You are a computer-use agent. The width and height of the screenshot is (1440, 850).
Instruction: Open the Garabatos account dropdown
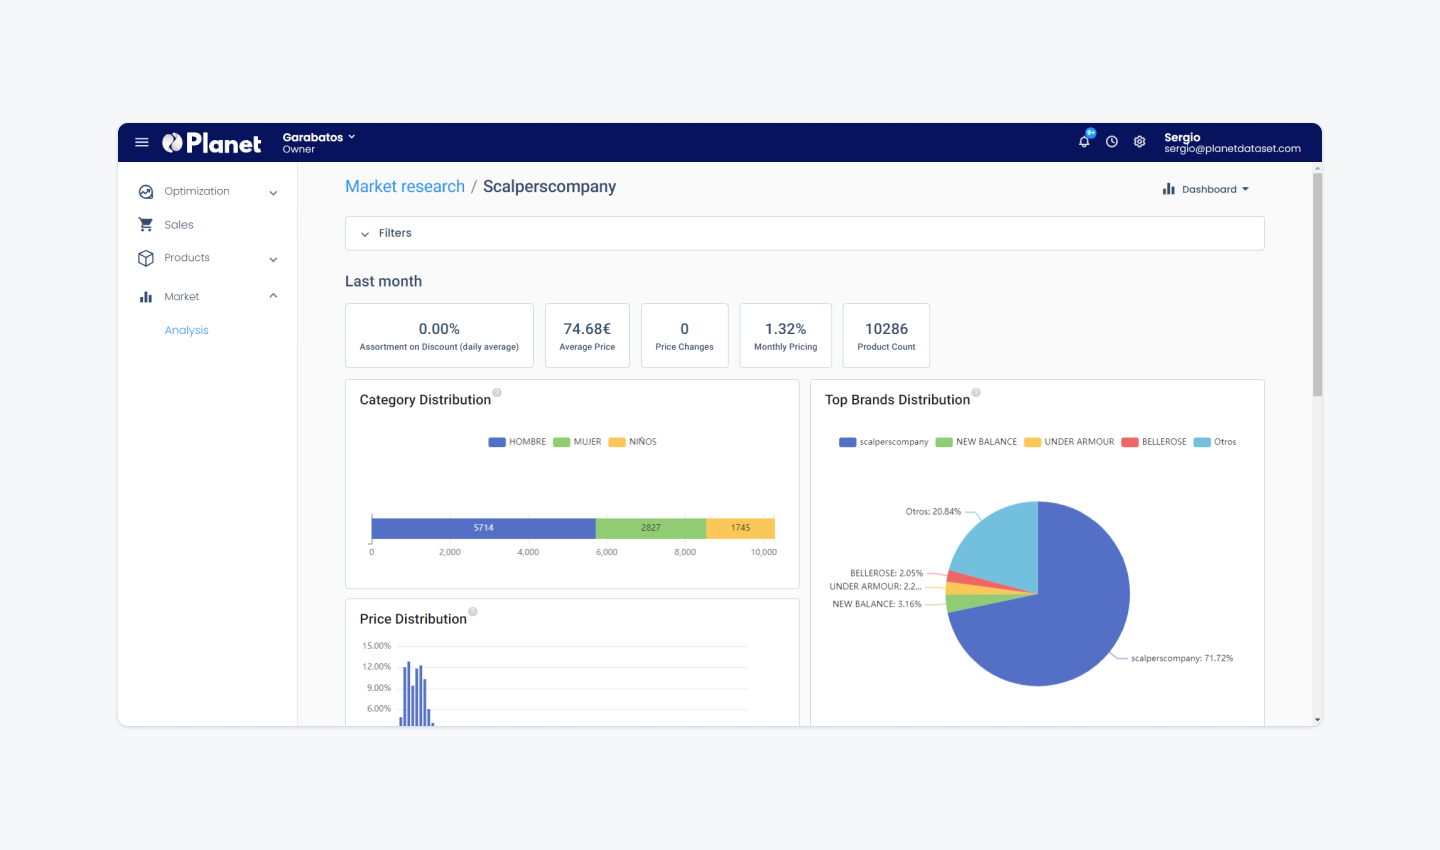319,142
